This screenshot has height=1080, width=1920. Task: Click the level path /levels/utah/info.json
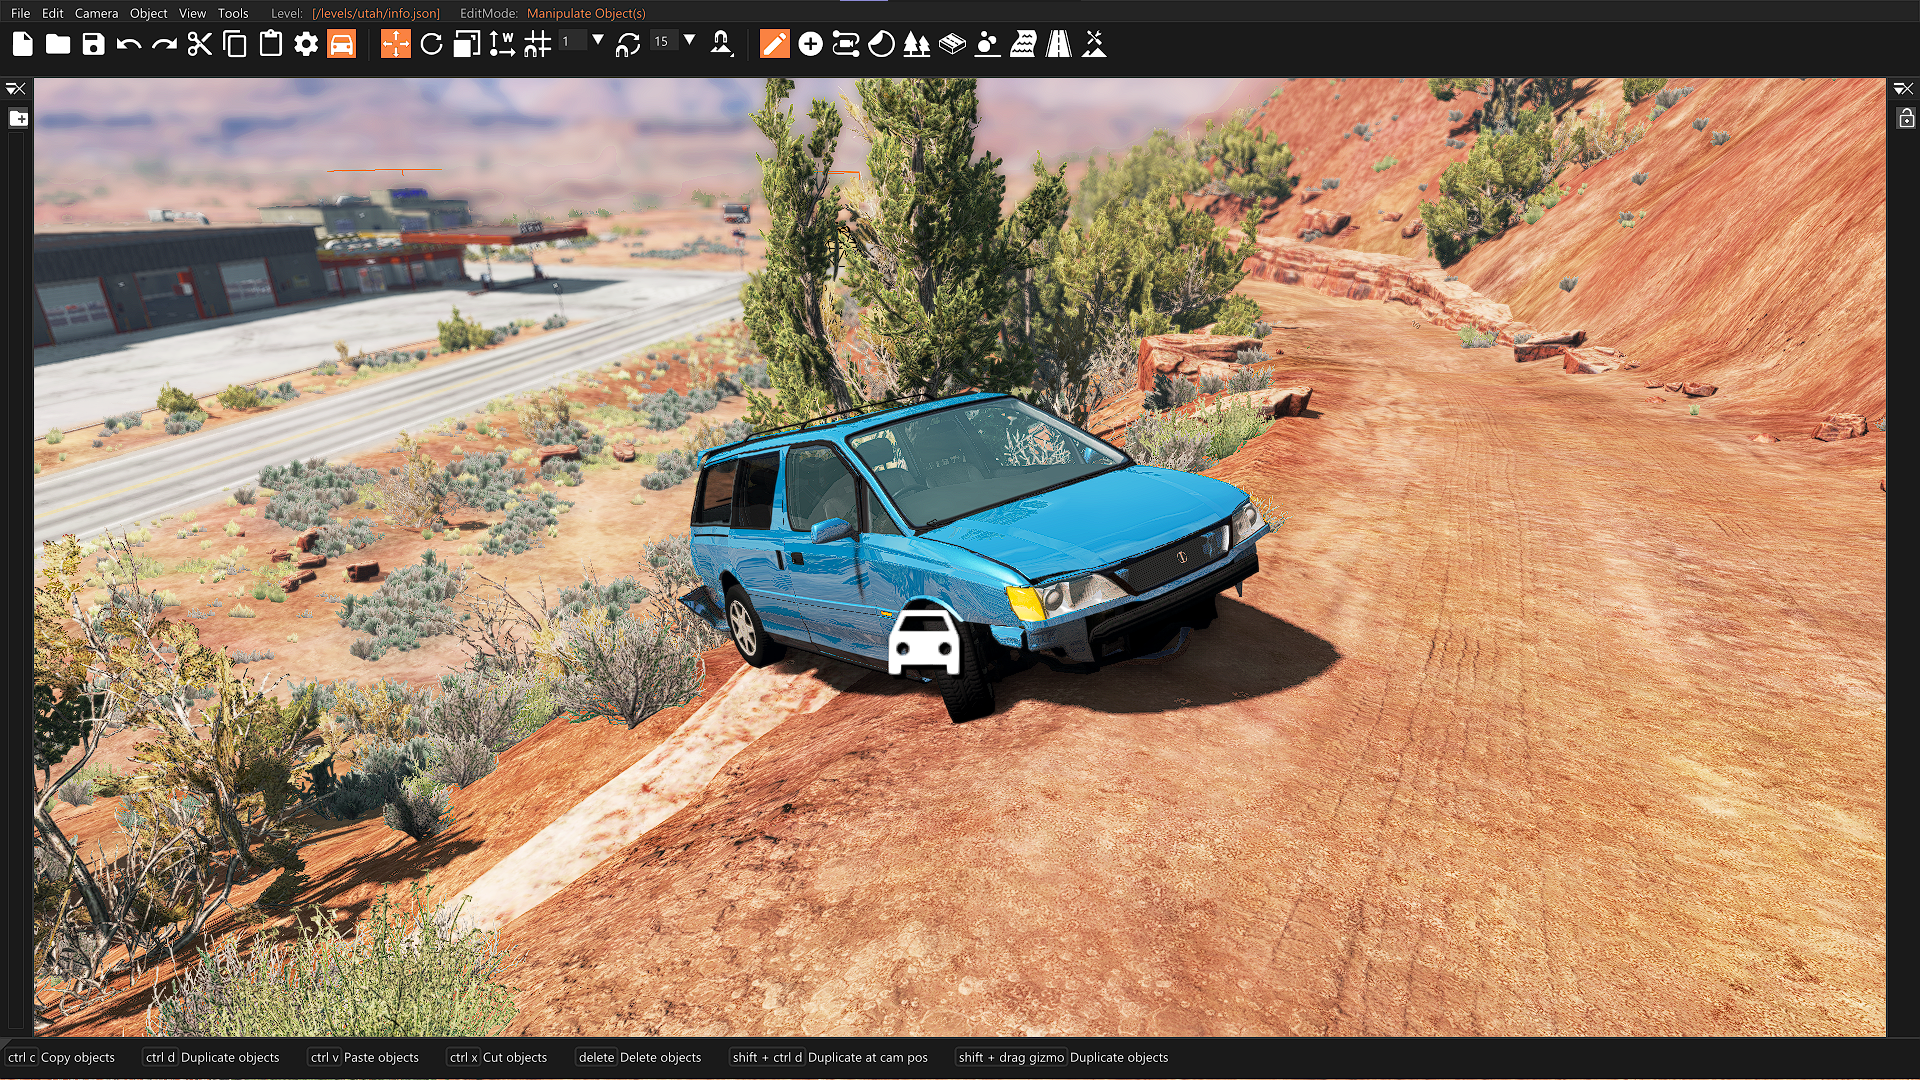(x=376, y=13)
